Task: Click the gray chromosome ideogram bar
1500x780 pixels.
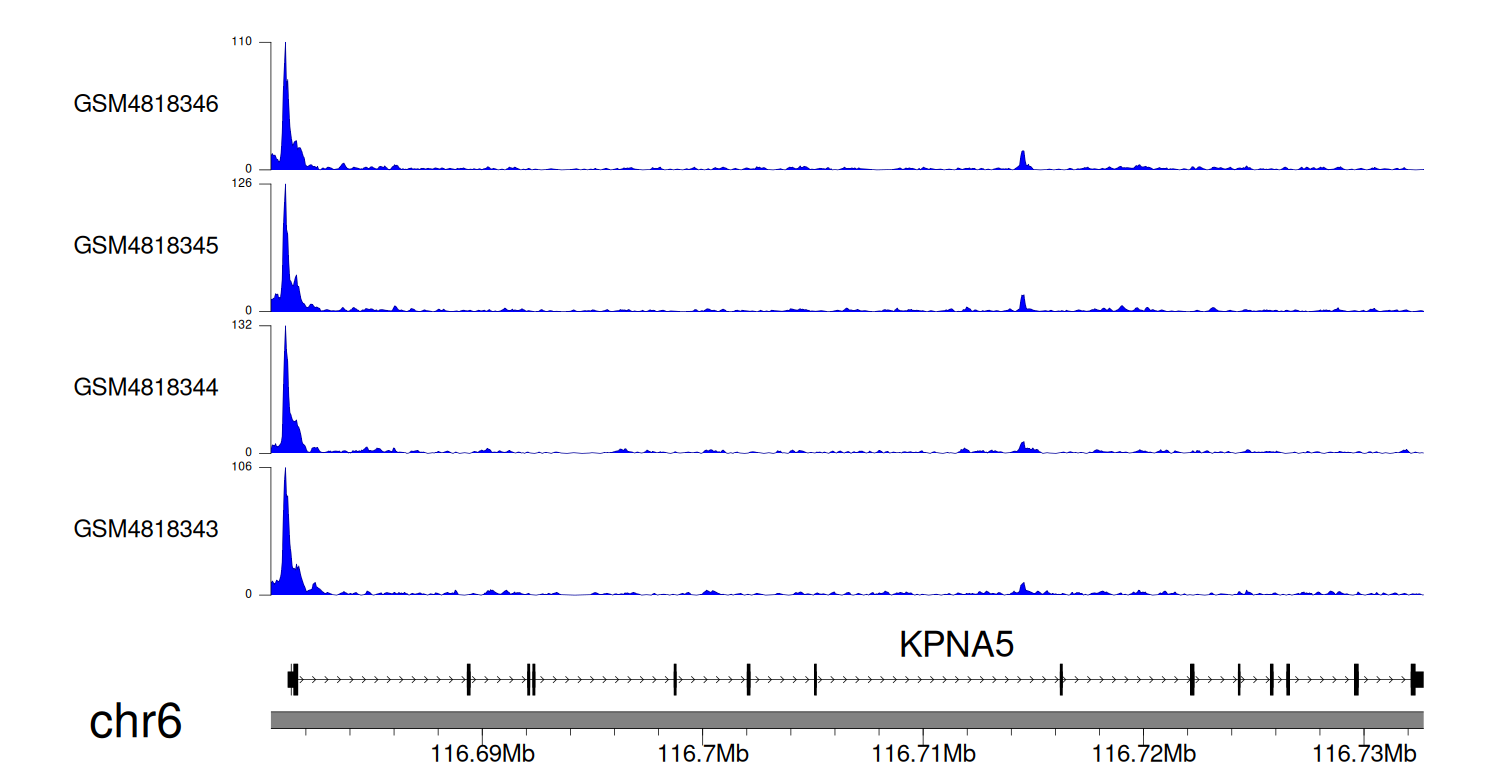Action: tap(846, 720)
